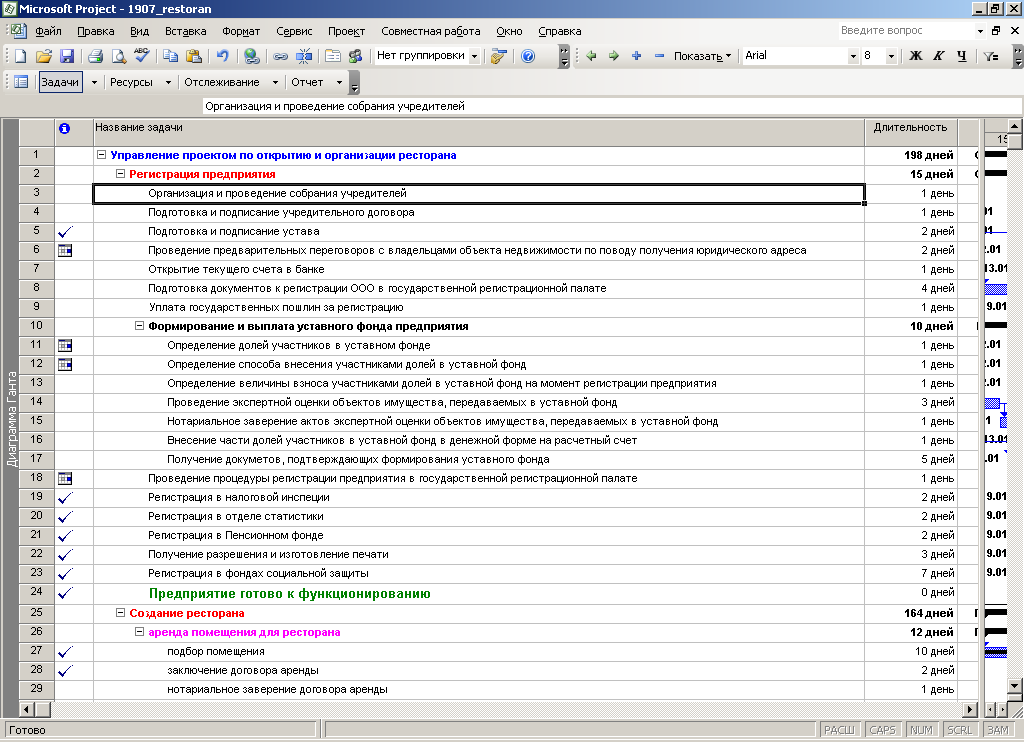Select row 8 'Подготовка документов к регистрации ООО'

(37, 287)
